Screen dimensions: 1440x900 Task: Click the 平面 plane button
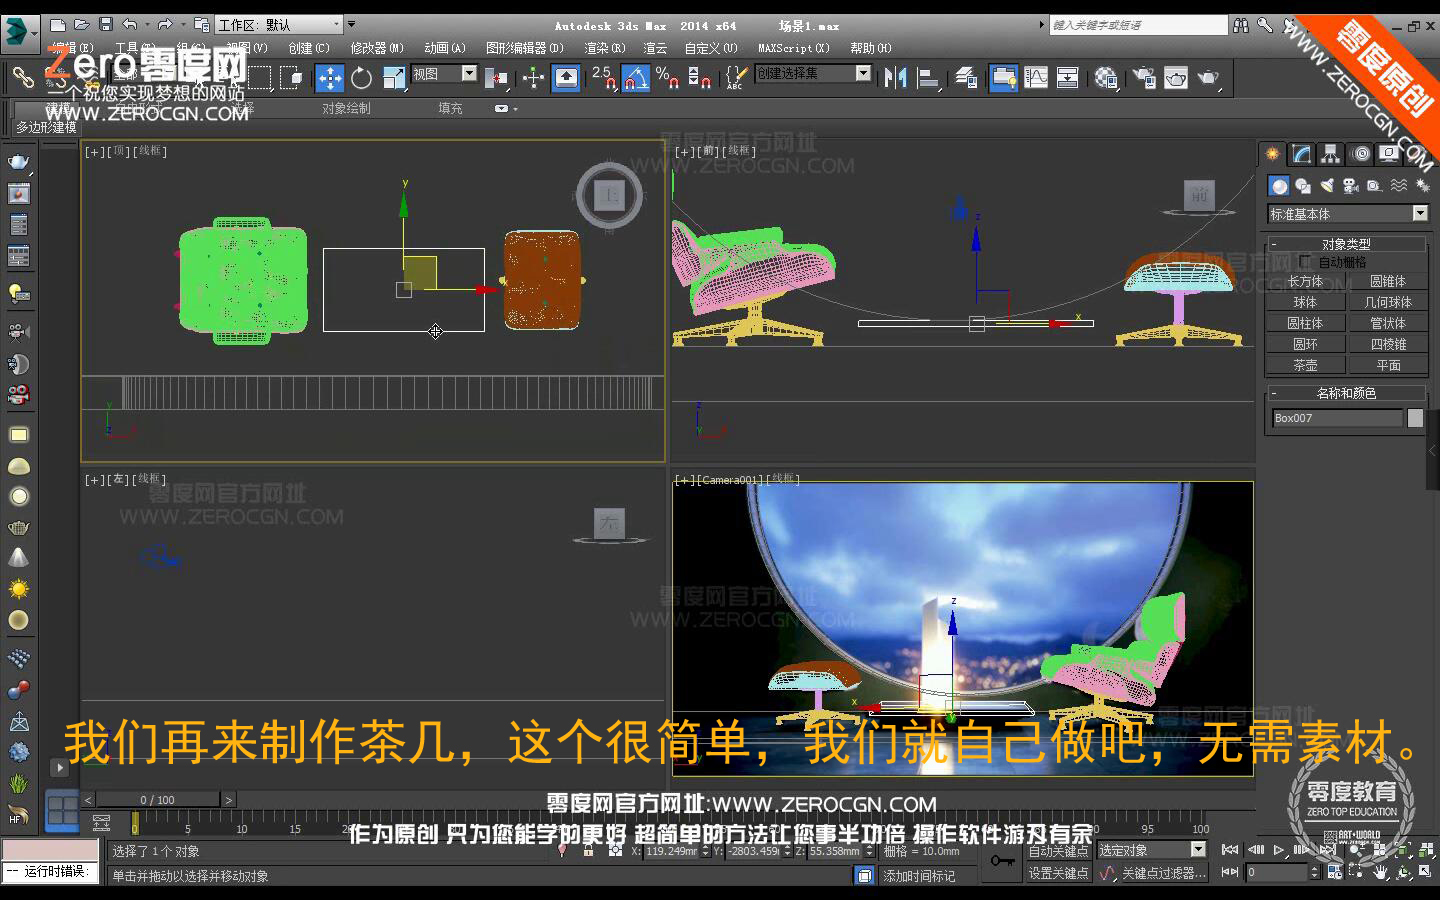1388,365
